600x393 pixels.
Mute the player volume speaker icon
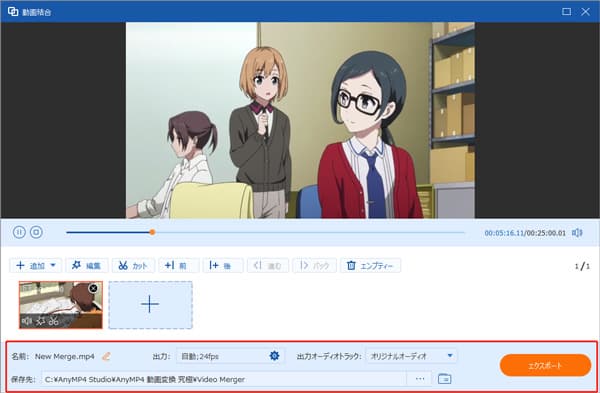tap(577, 233)
